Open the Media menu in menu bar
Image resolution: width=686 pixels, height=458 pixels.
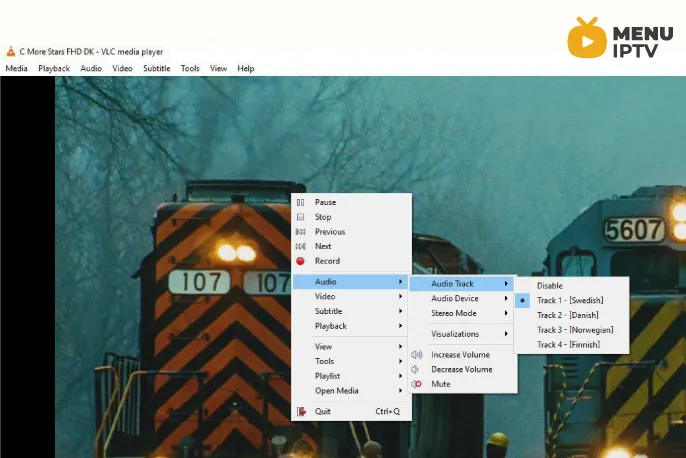click(17, 68)
